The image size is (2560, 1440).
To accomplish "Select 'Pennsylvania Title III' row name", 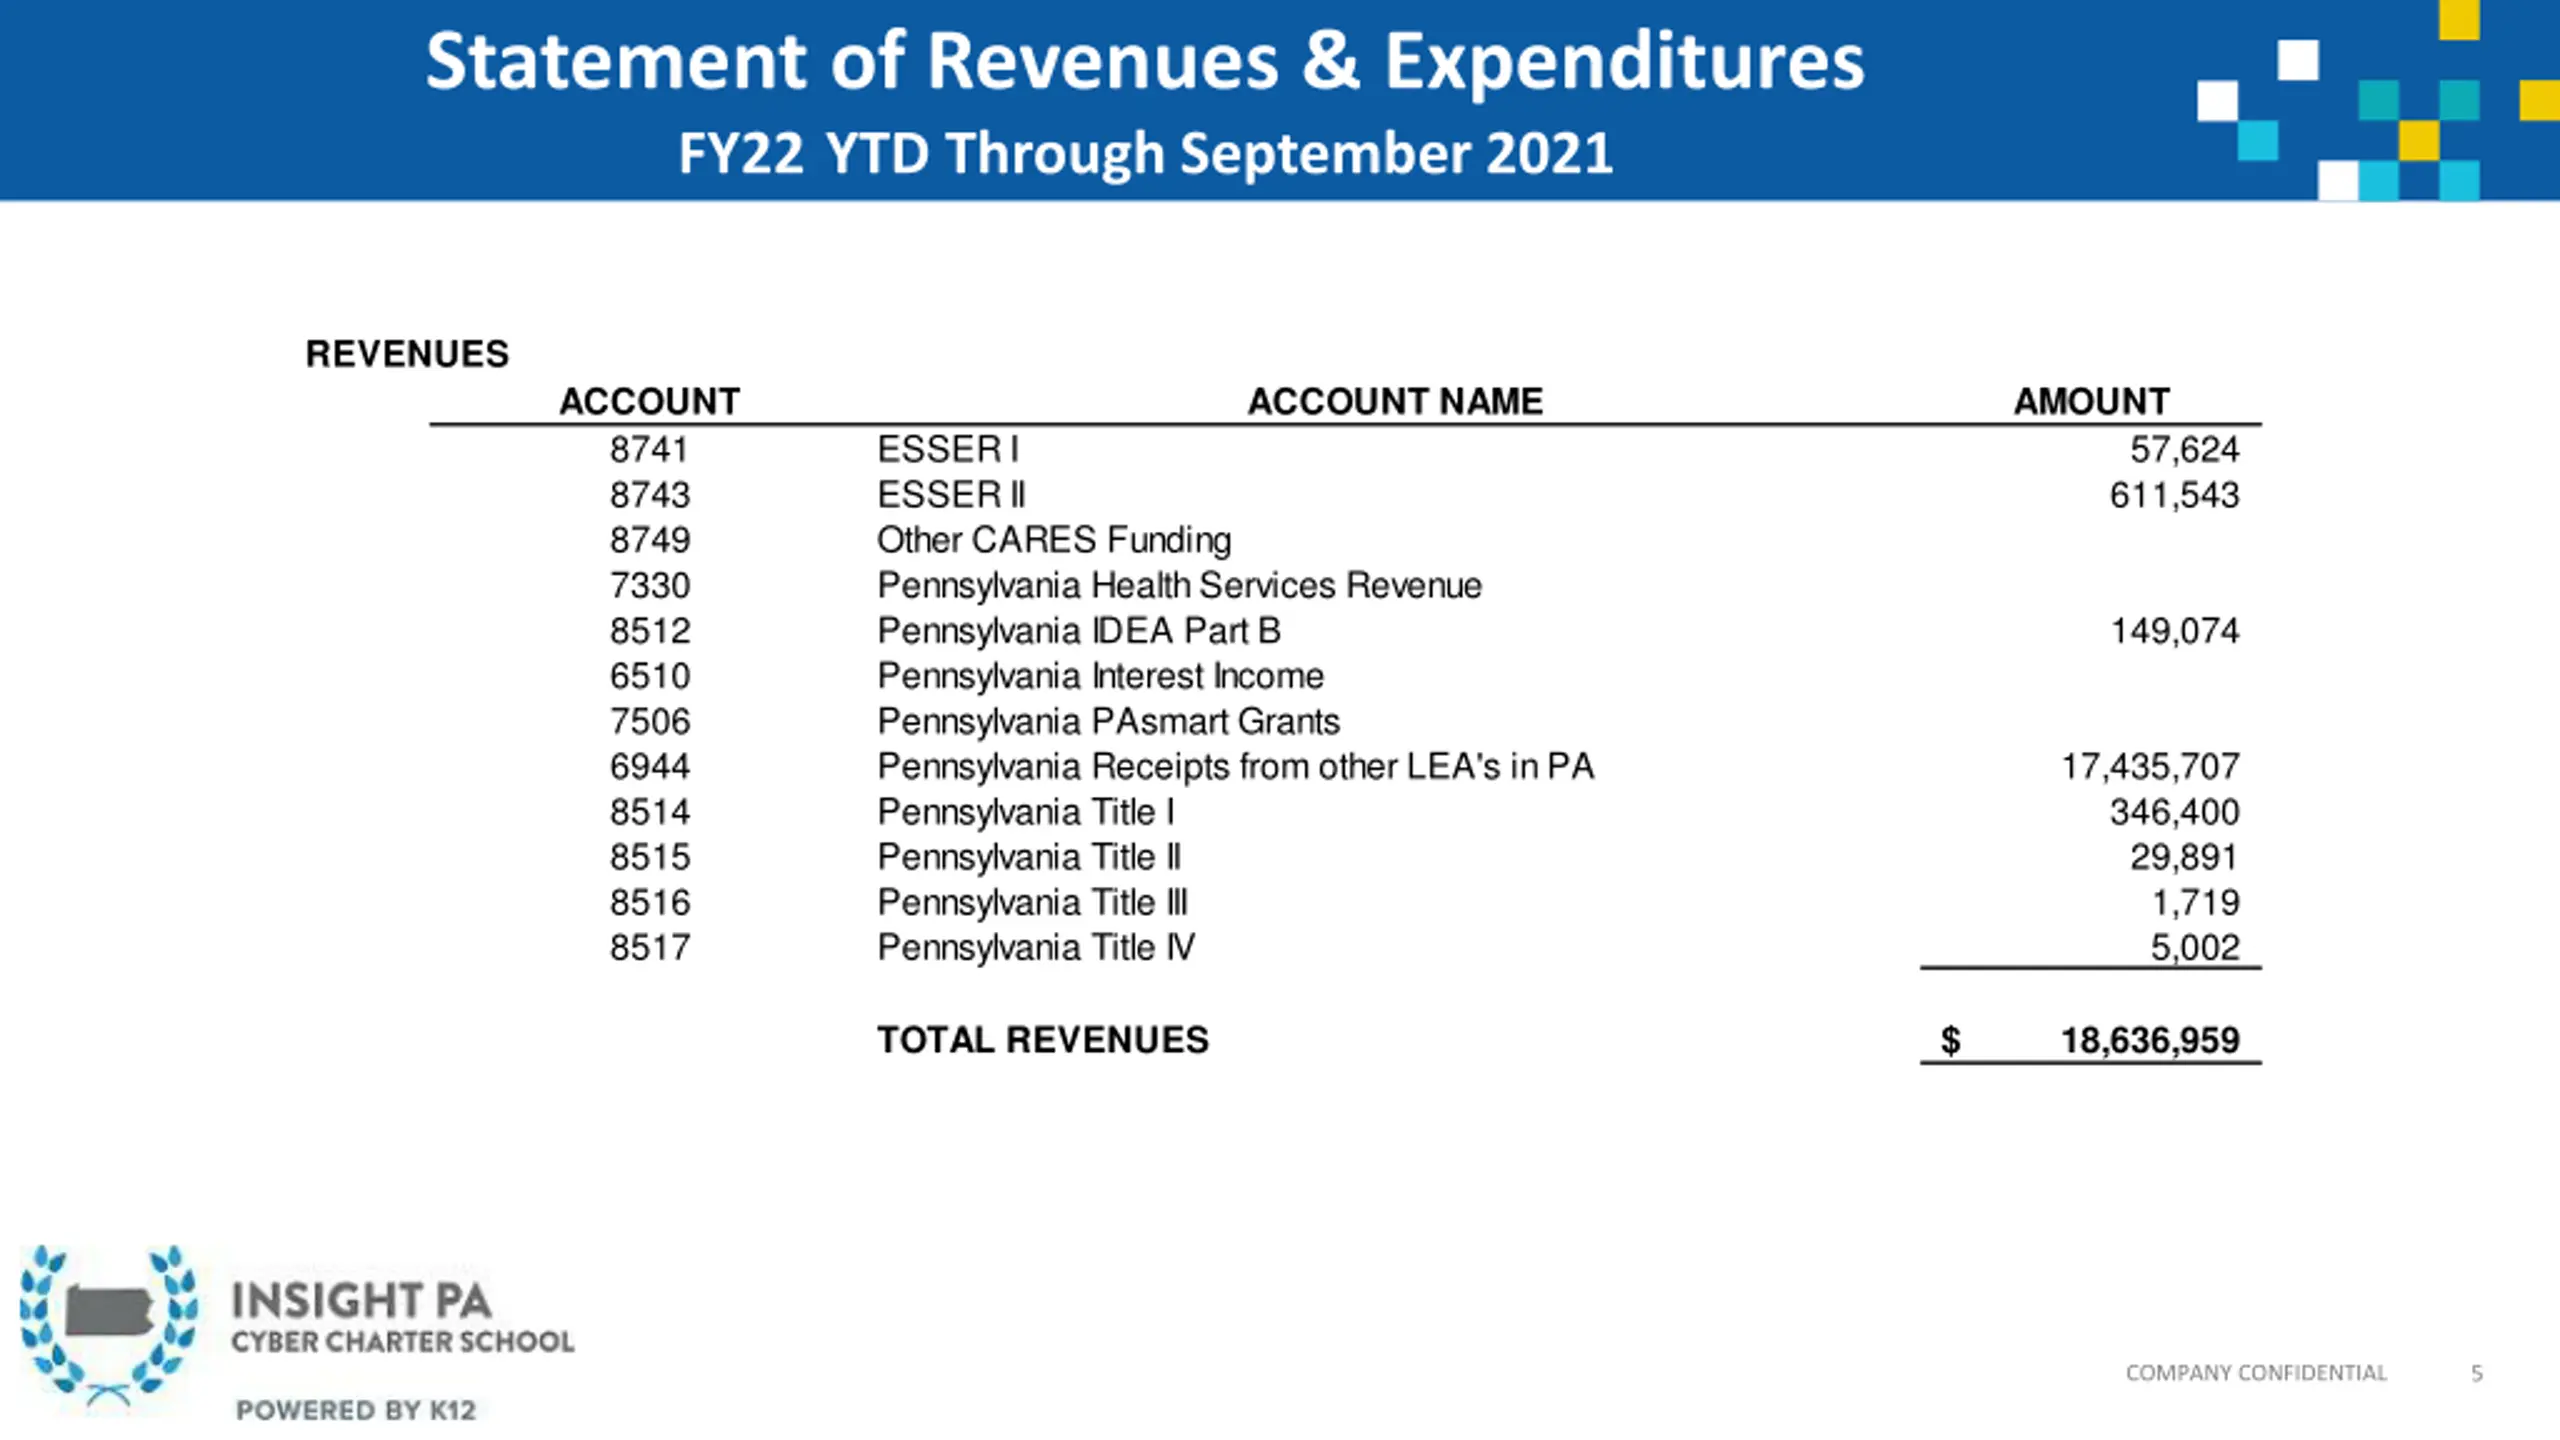I will point(1033,903).
